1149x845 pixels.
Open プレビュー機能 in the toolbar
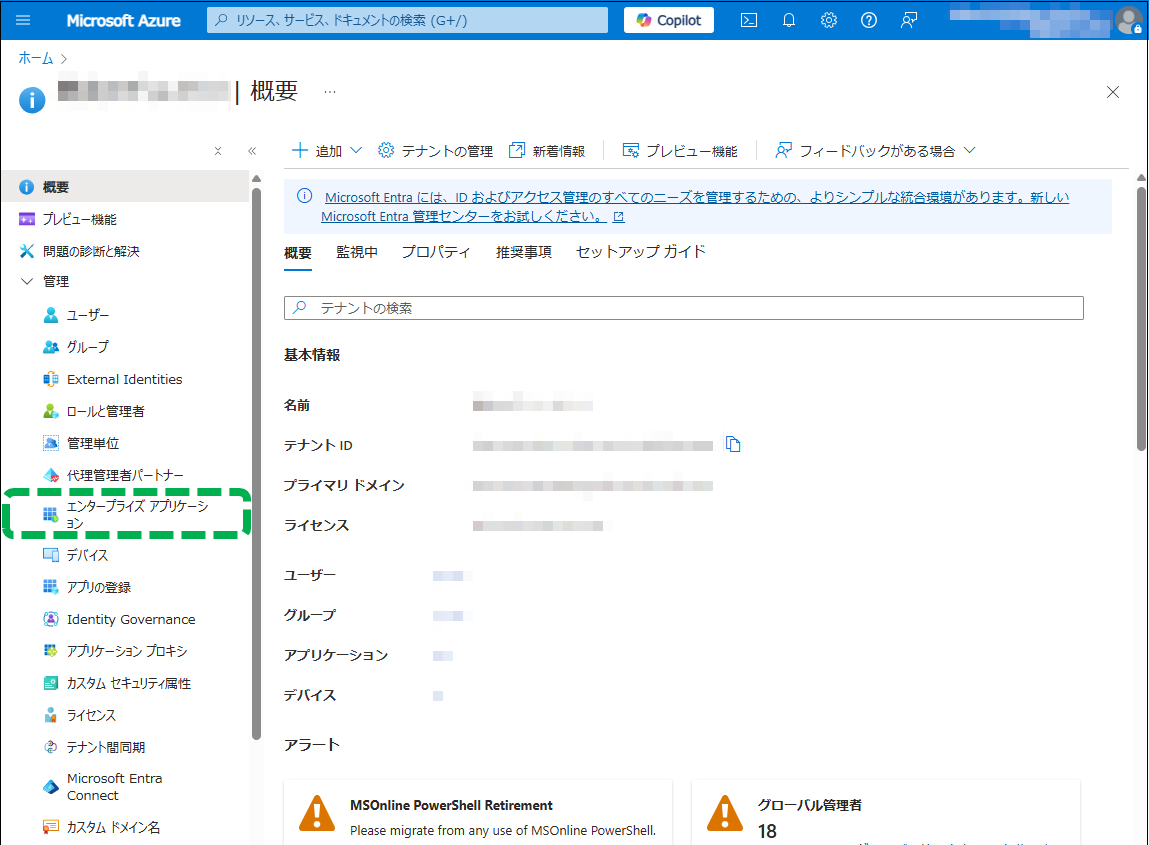point(679,151)
